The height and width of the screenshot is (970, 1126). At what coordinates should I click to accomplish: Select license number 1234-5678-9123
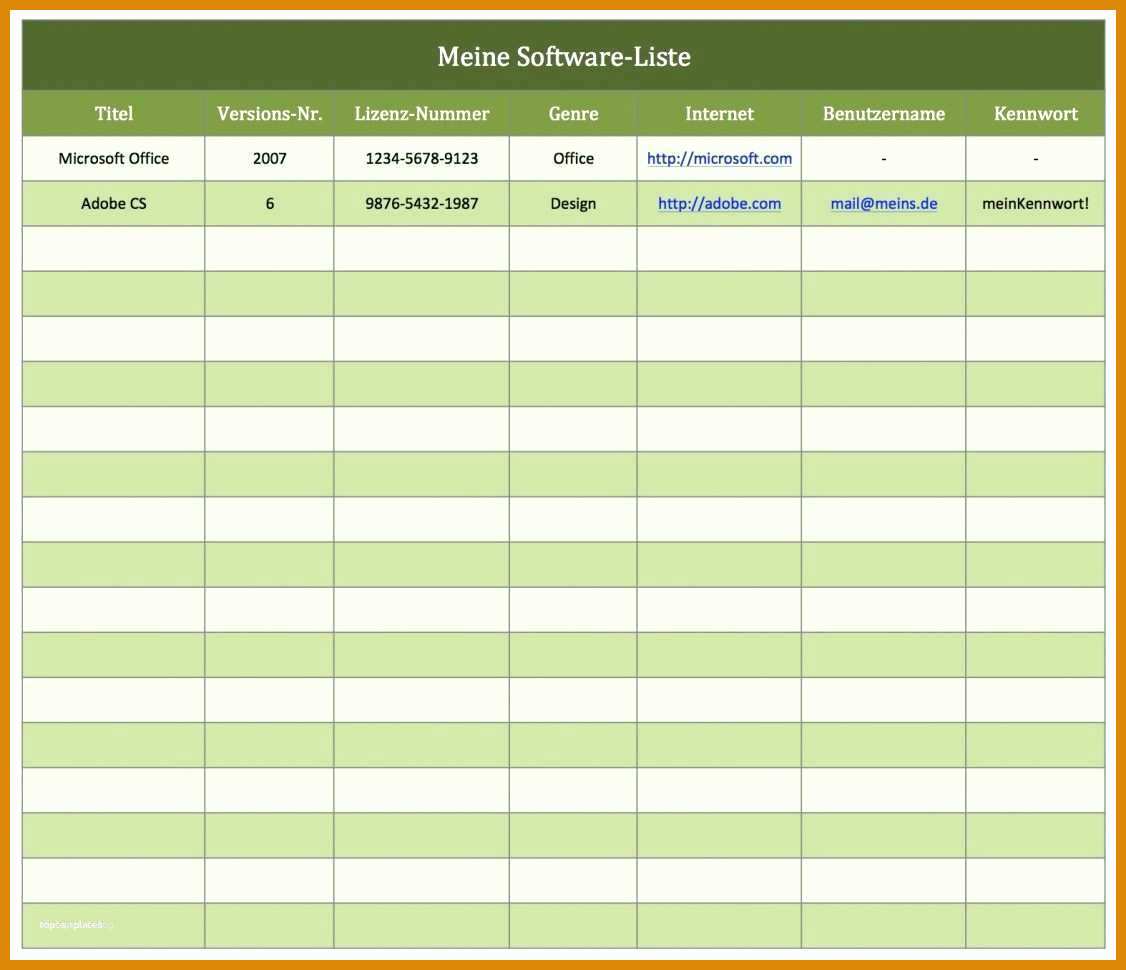tap(422, 159)
